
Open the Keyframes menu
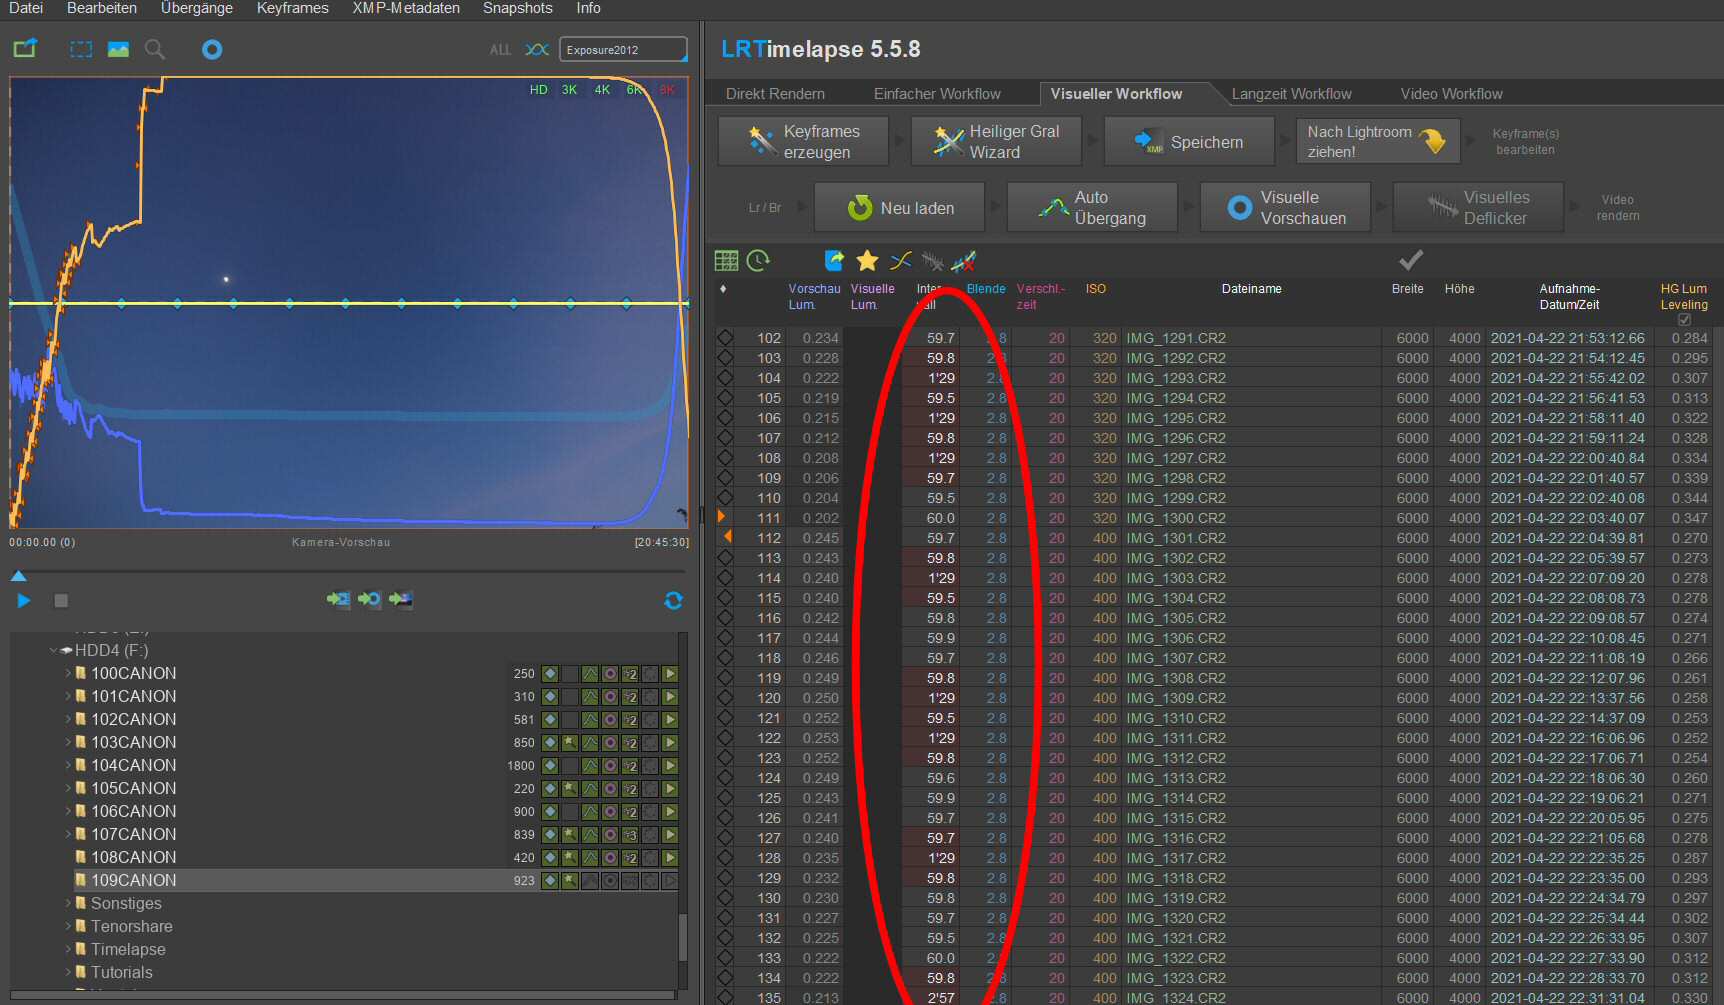(x=292, y=8)
